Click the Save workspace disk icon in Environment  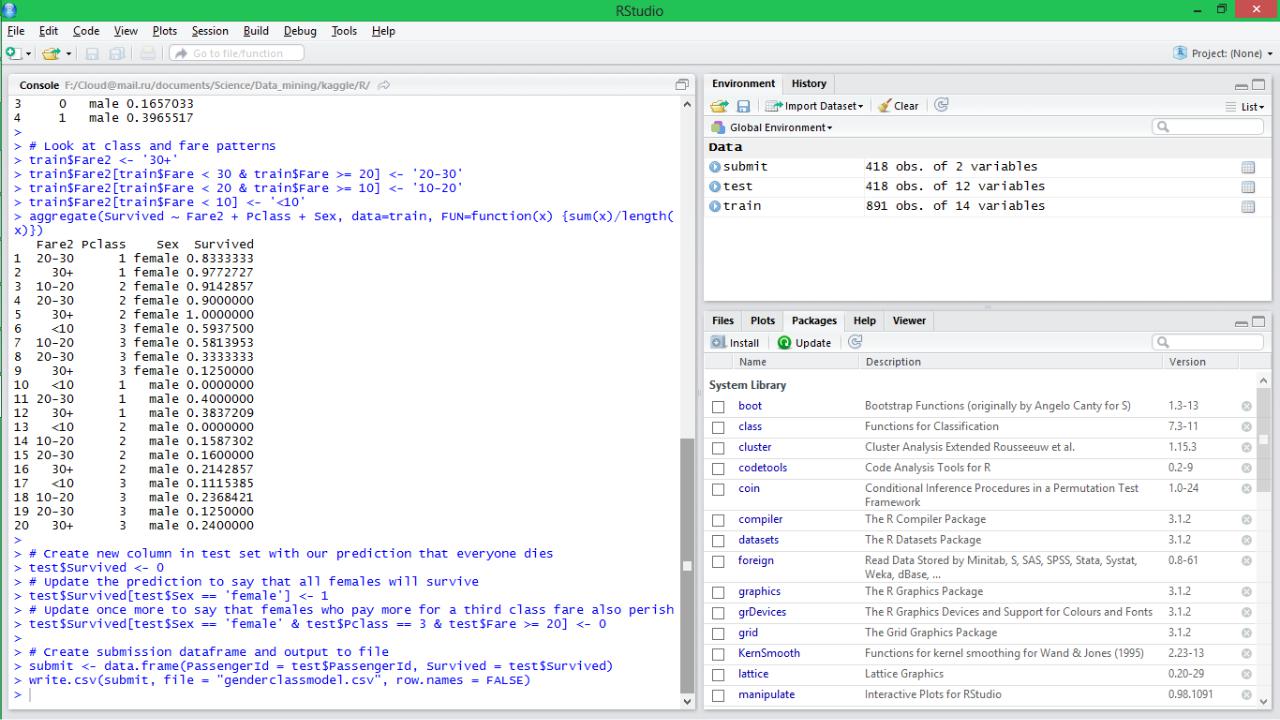click(x=743, y=106)
